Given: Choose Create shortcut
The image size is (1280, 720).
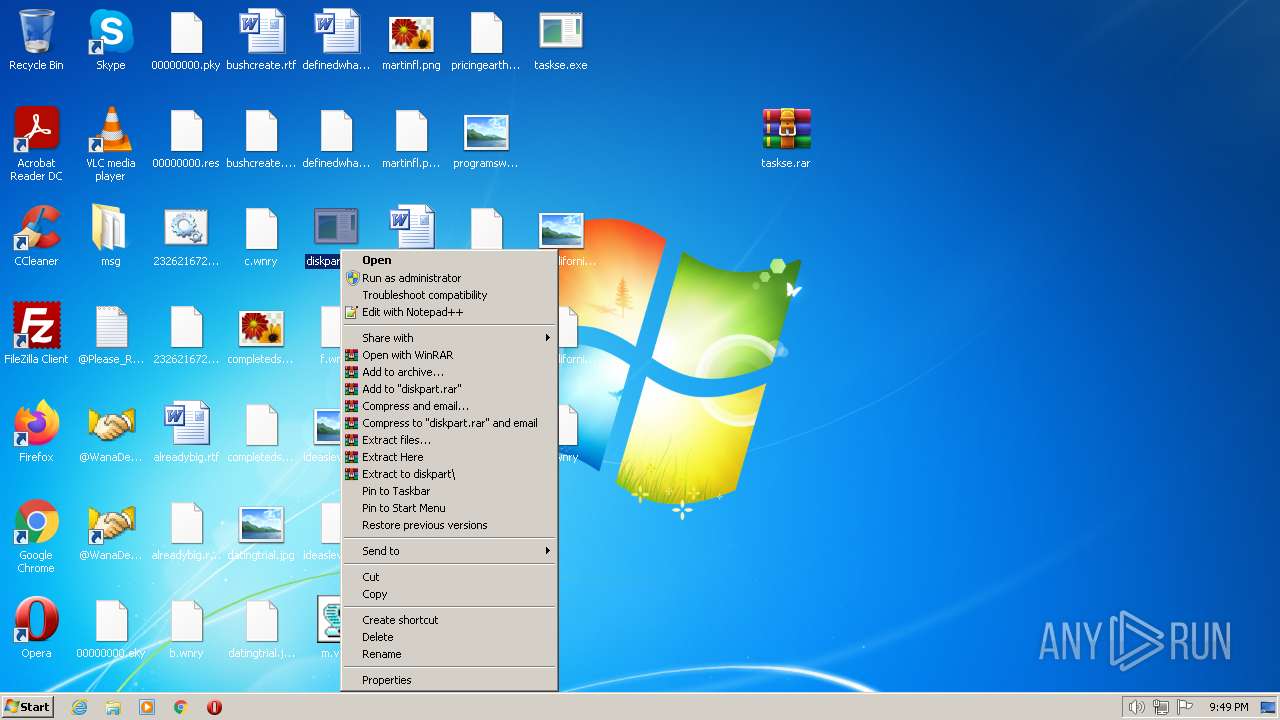Looking at the screenshot, I should [x=449, y=620].
